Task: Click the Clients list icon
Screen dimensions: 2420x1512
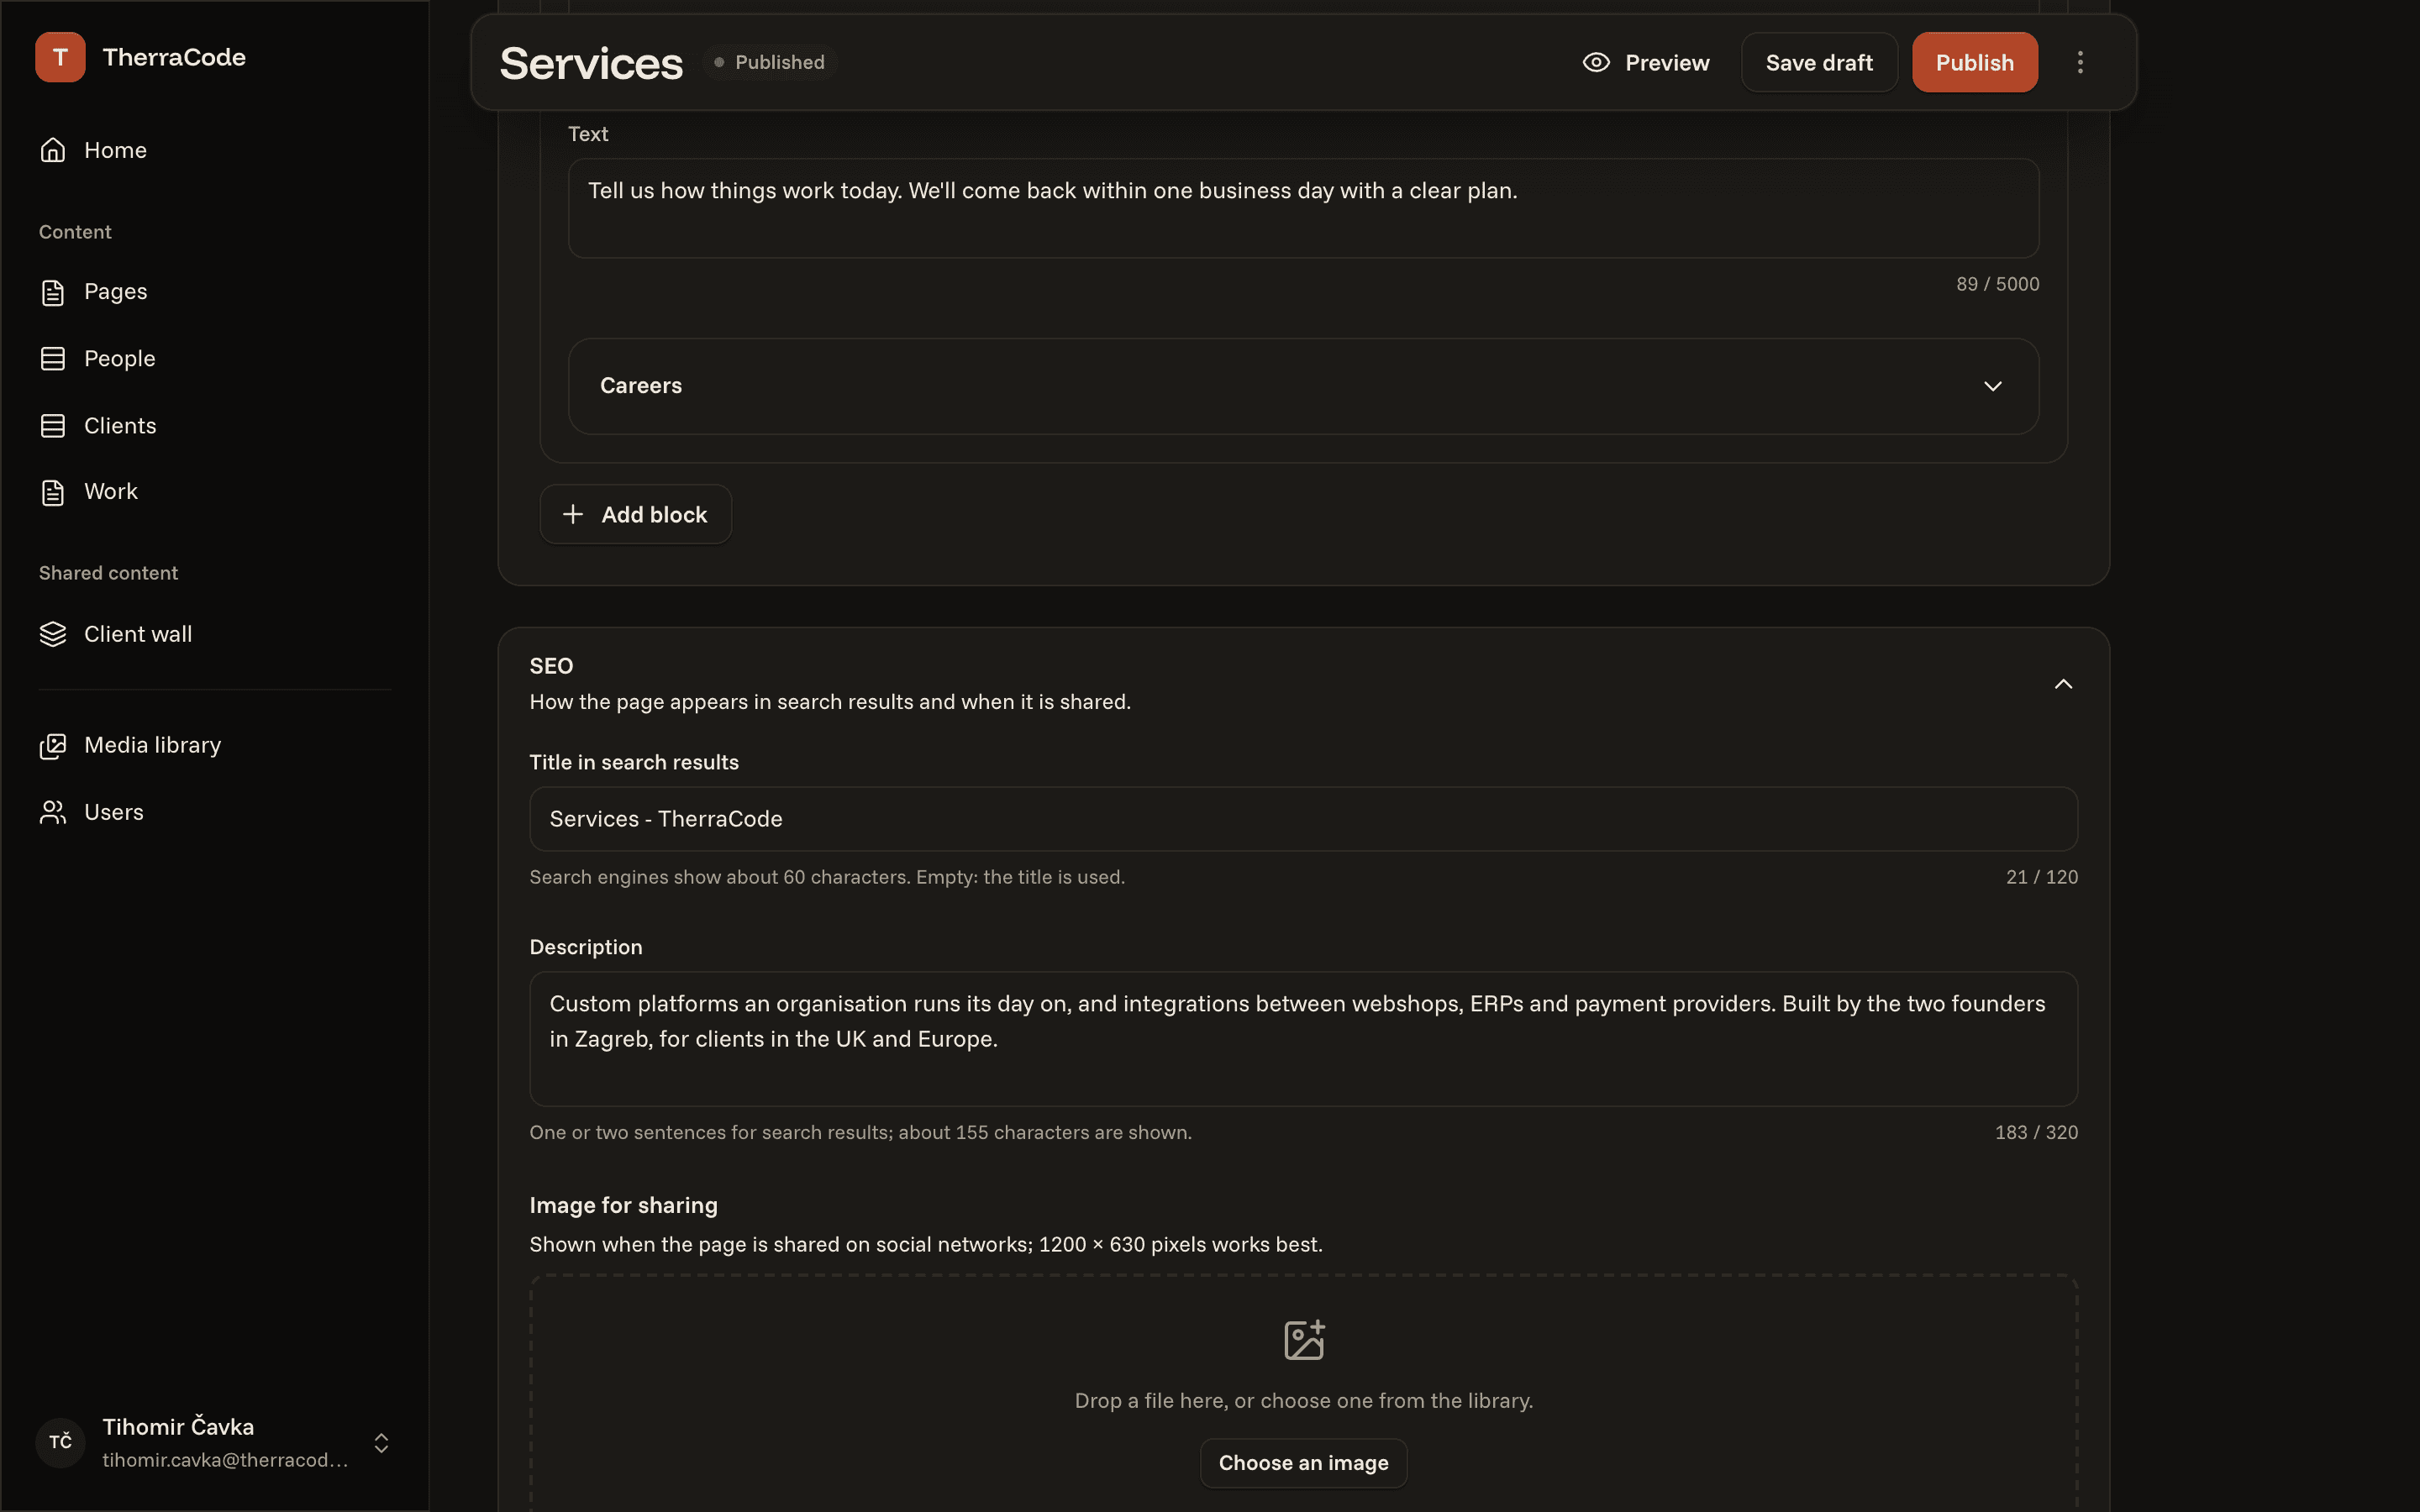Action: click(x=53, y=426)
